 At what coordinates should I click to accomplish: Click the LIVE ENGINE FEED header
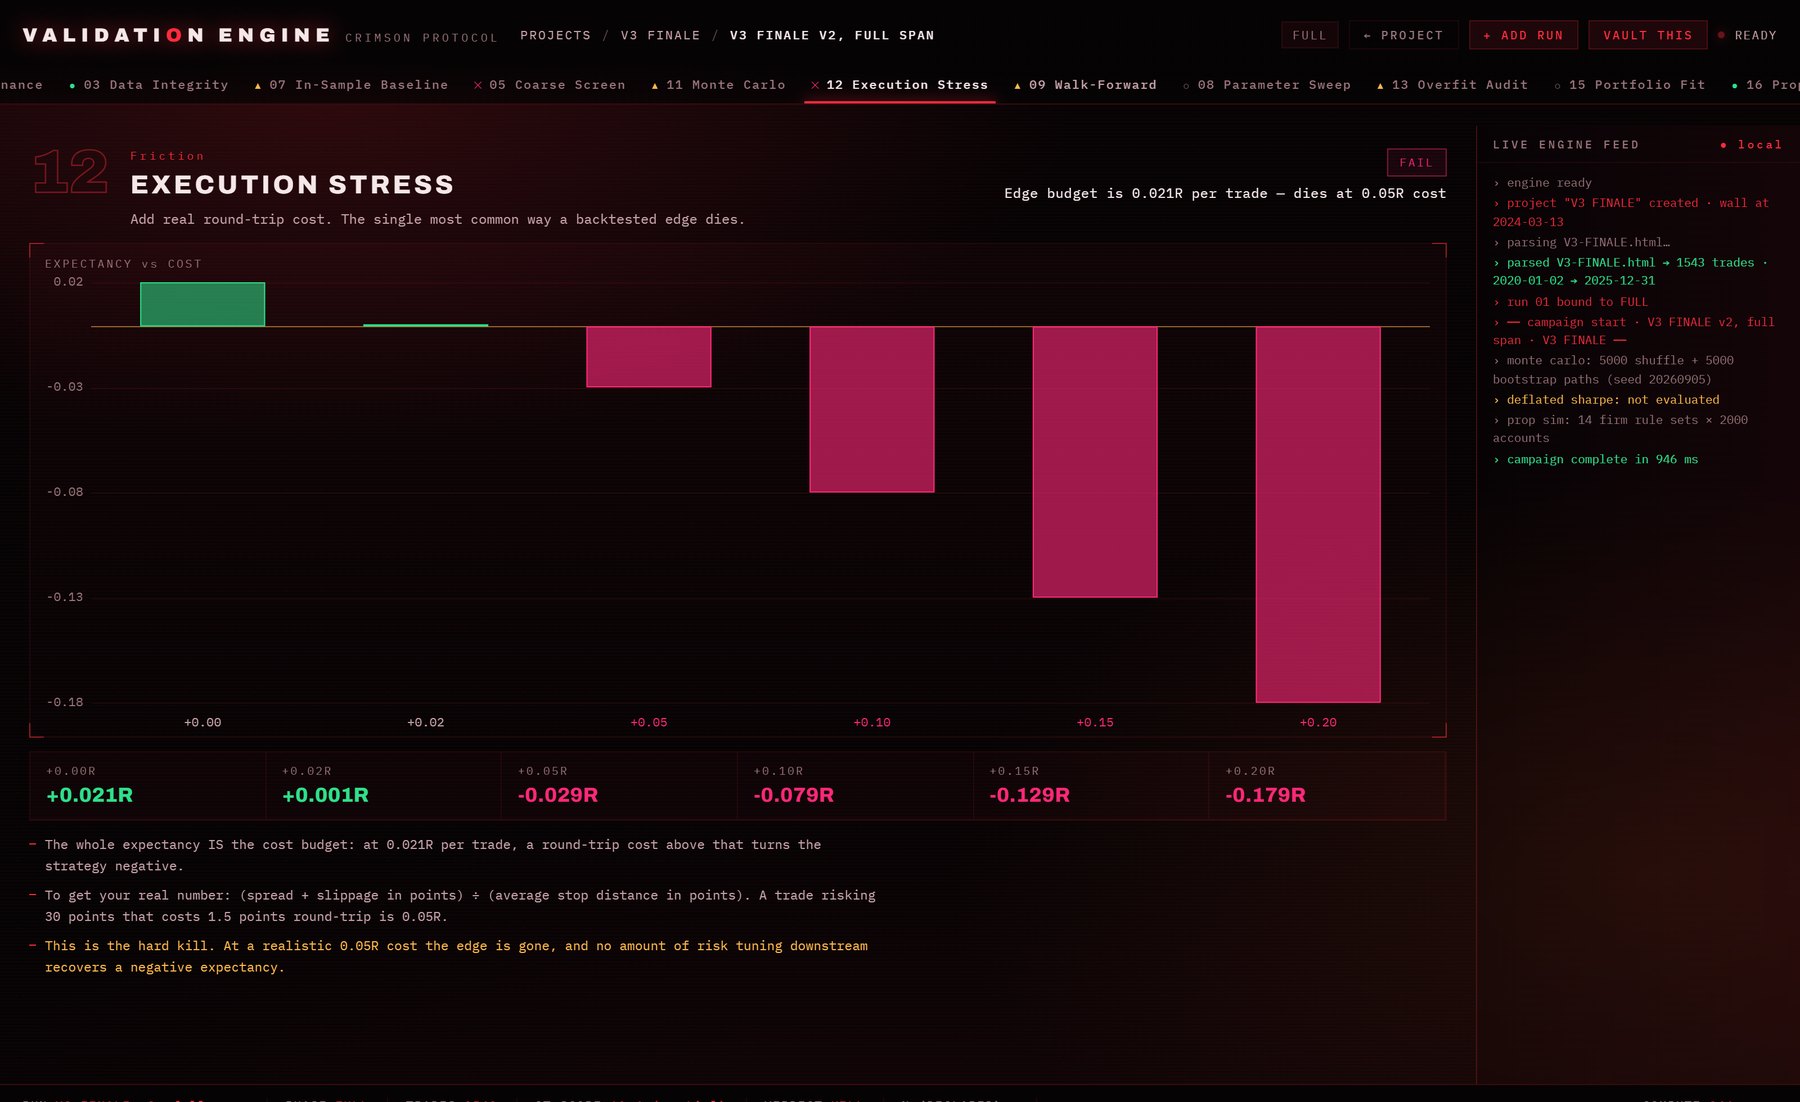(1566, 145)
